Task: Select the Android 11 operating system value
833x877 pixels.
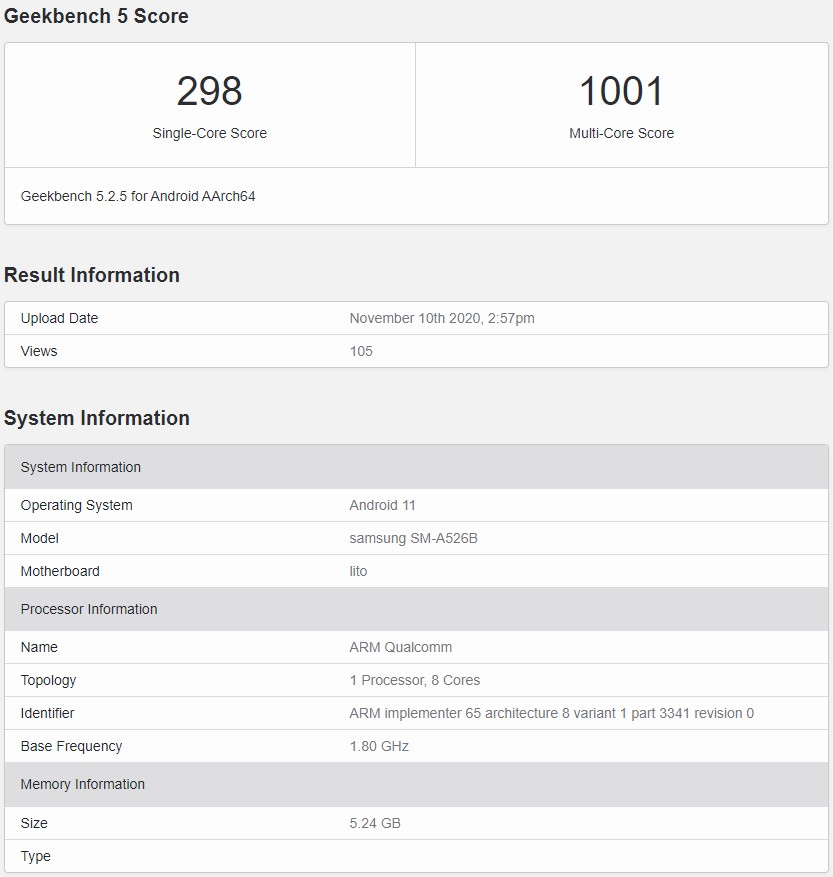Action: tap(382, 505)
